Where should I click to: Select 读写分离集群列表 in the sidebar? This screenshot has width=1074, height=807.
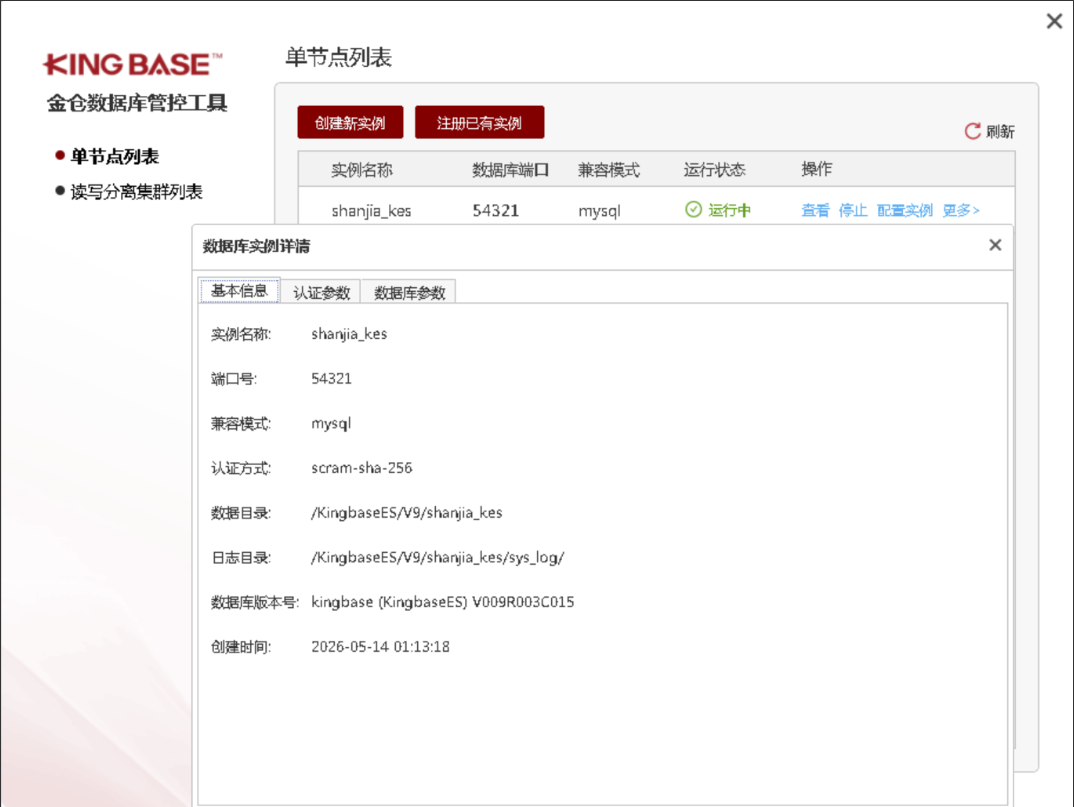point(136,192)
